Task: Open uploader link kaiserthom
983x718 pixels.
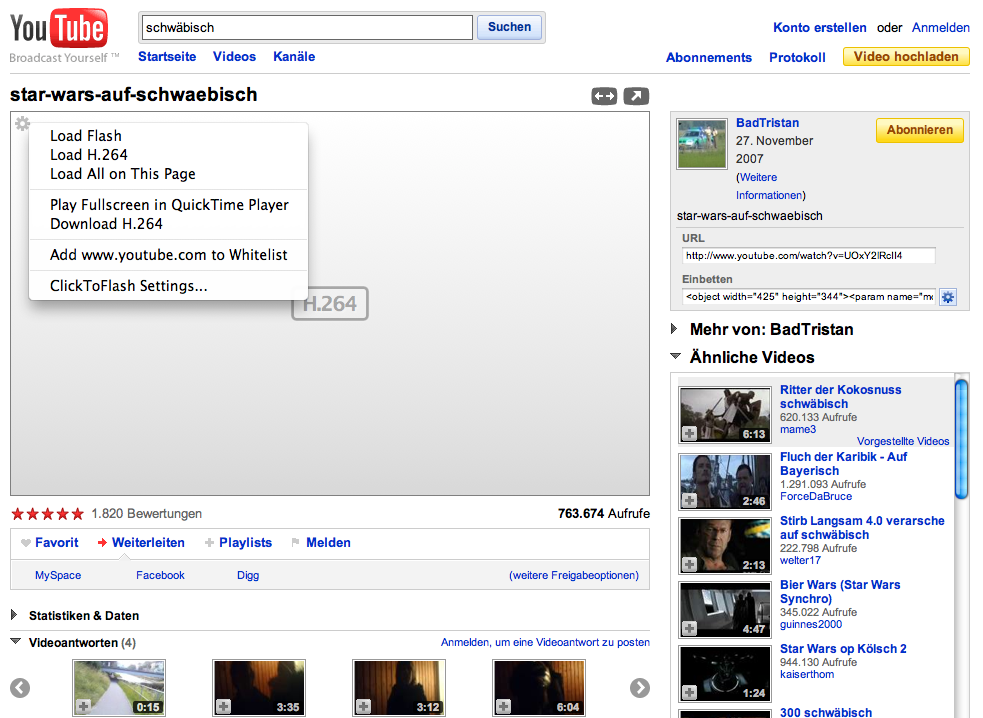Action: [807, 674]
